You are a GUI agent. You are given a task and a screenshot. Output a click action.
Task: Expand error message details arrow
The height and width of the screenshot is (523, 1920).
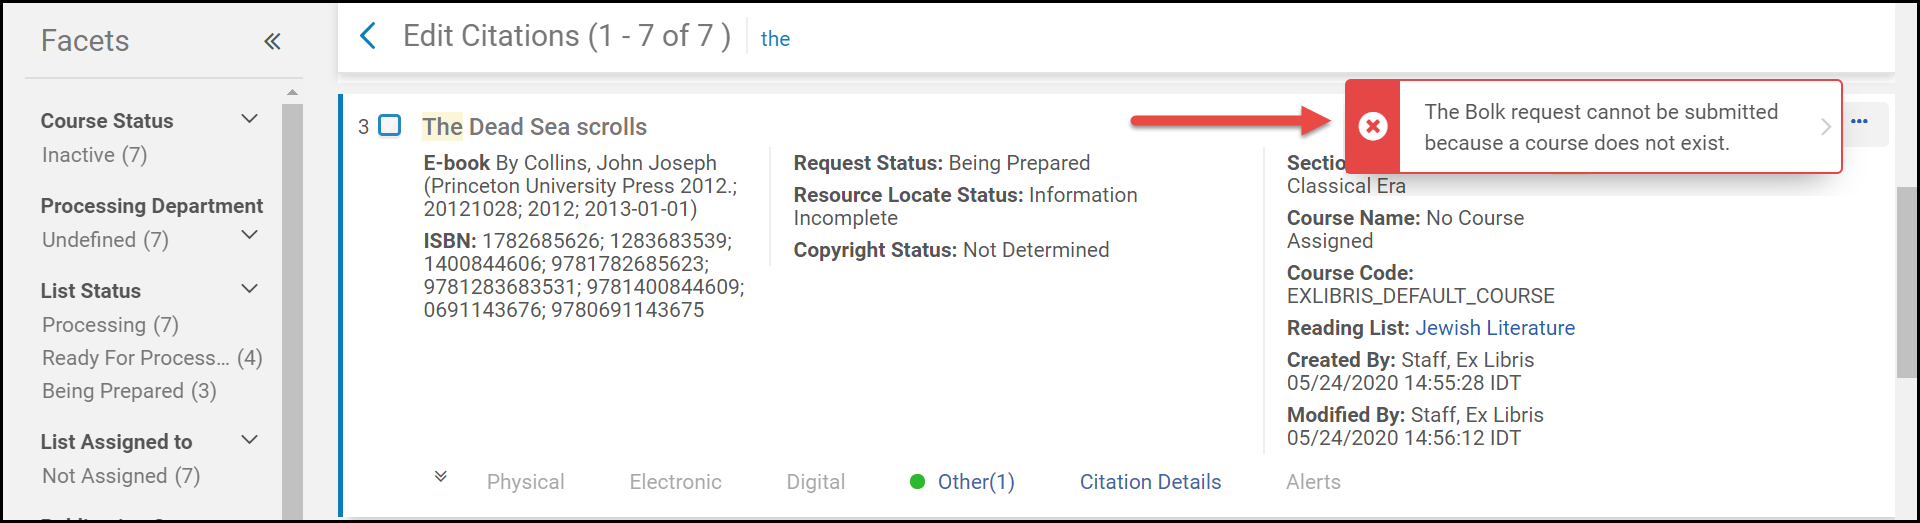(x=1825, y=126)
